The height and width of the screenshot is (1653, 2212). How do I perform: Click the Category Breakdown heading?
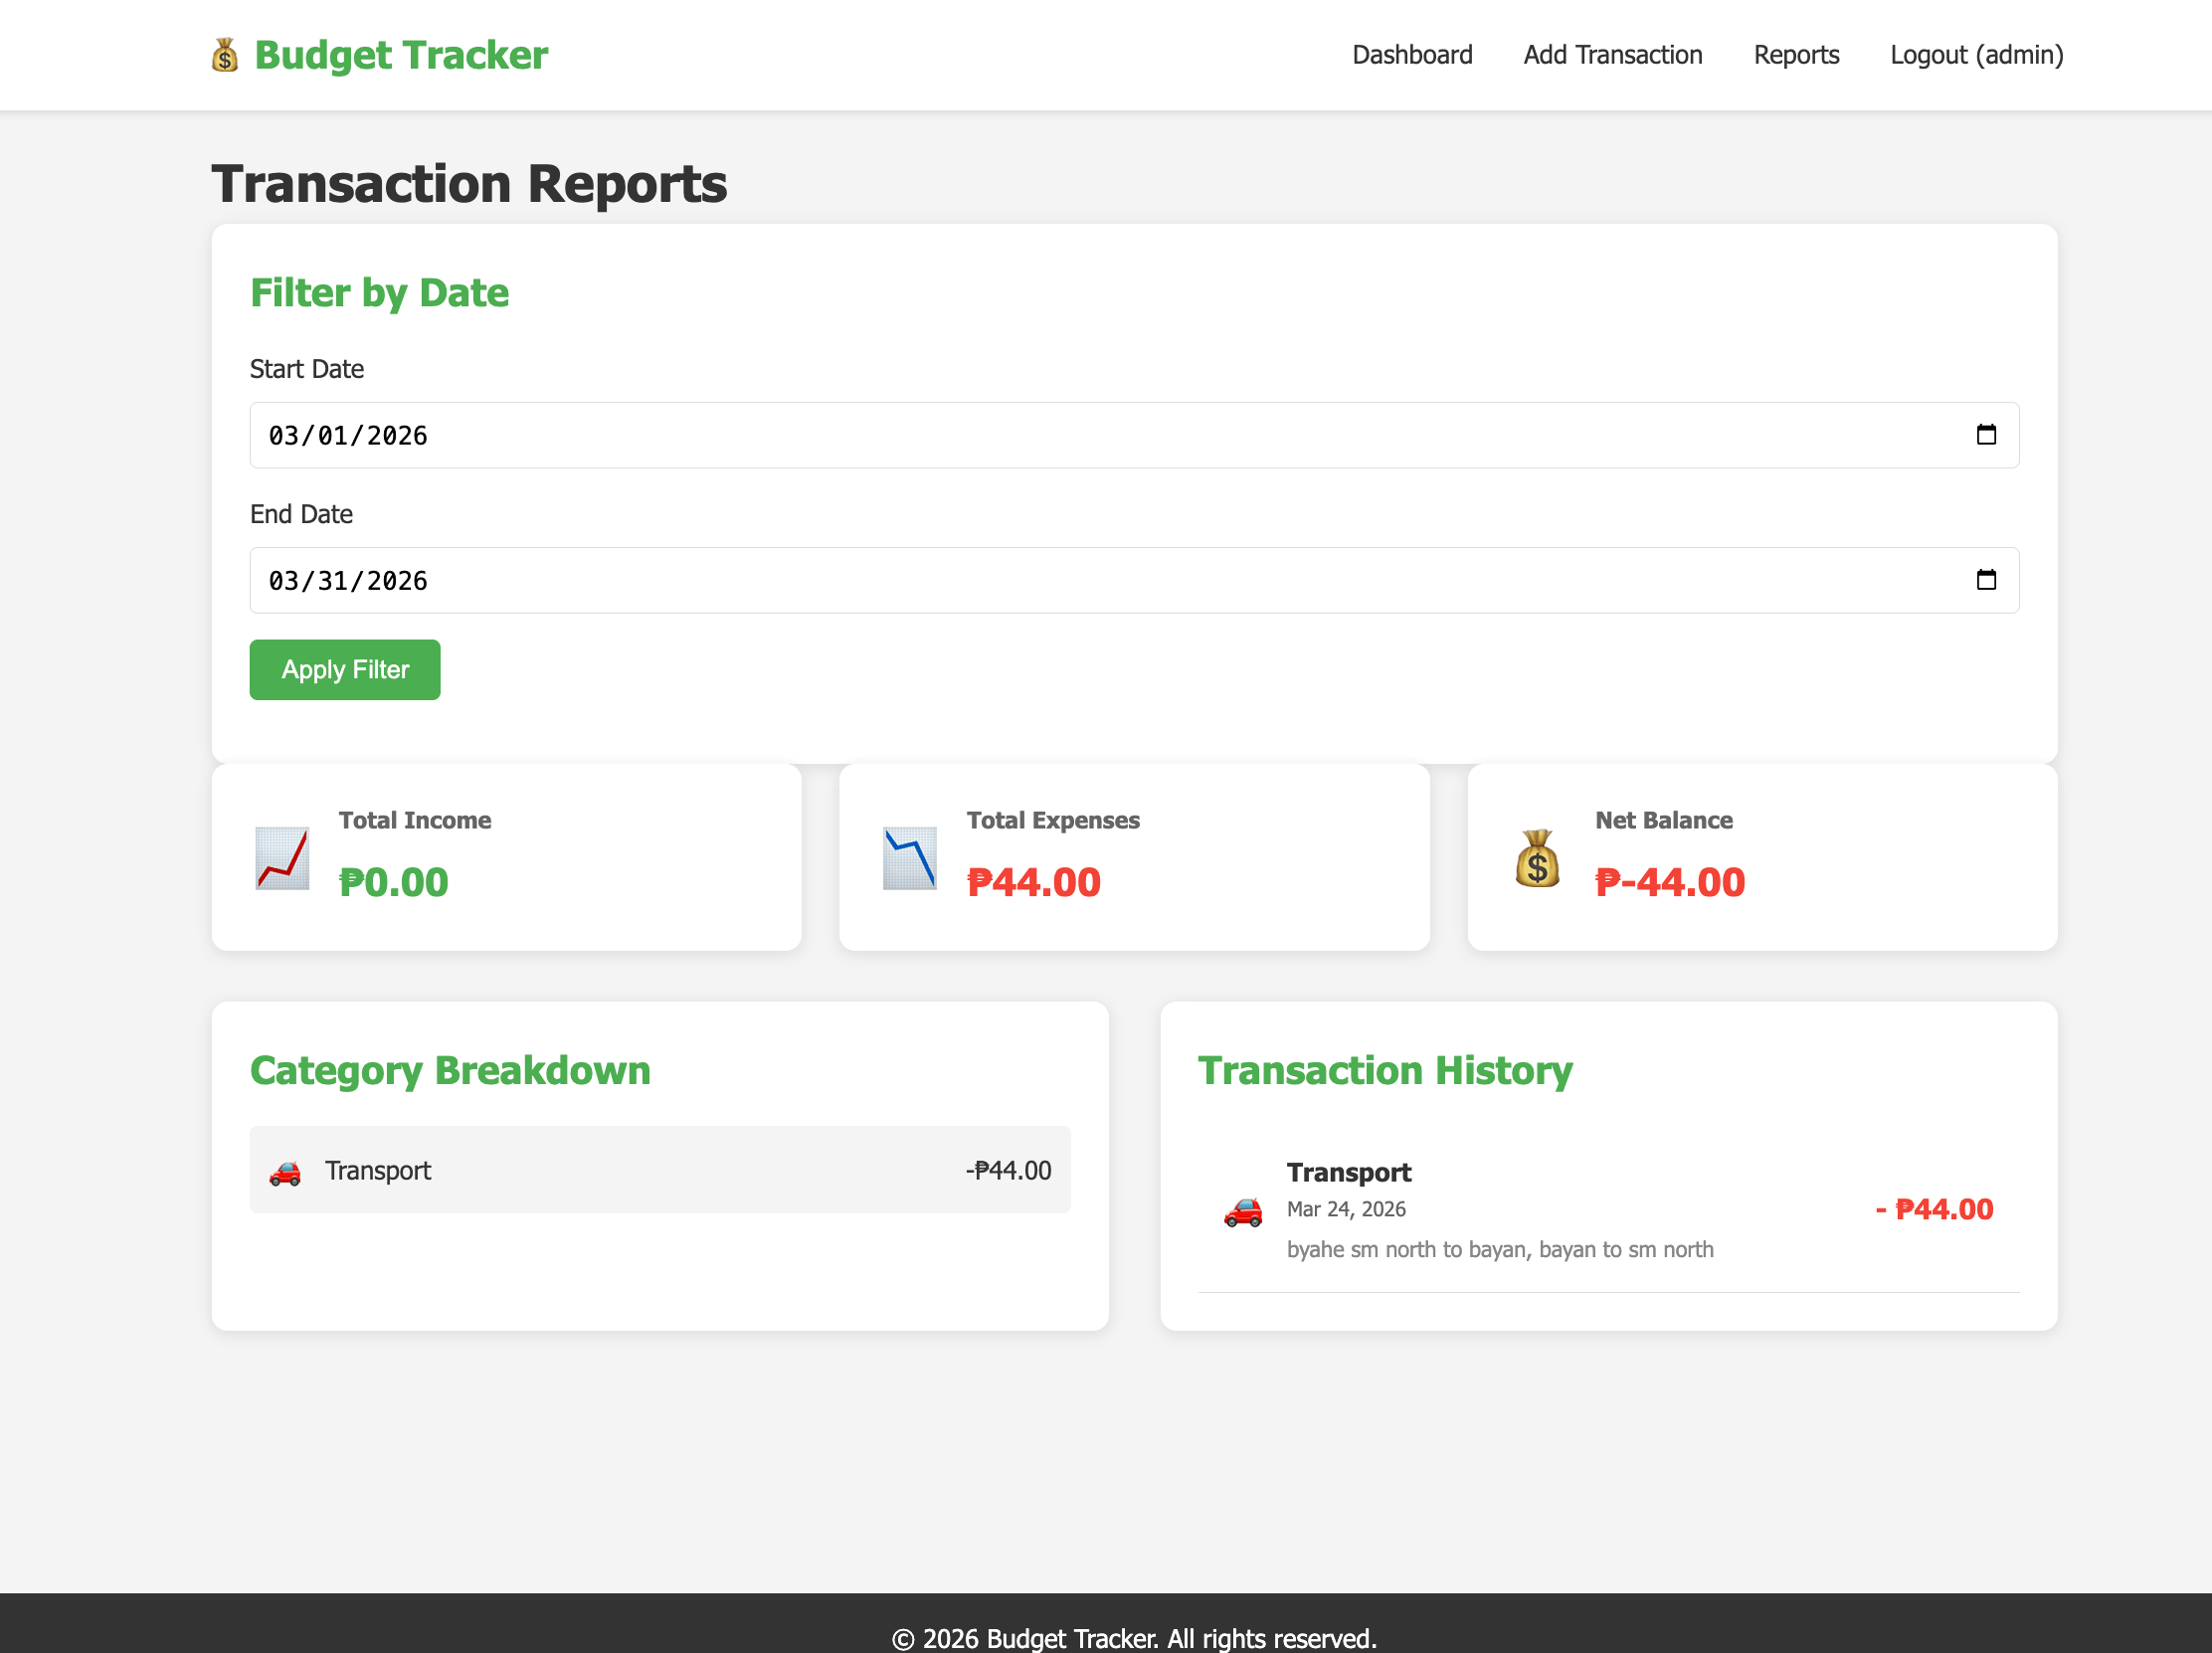[450, 1071]
